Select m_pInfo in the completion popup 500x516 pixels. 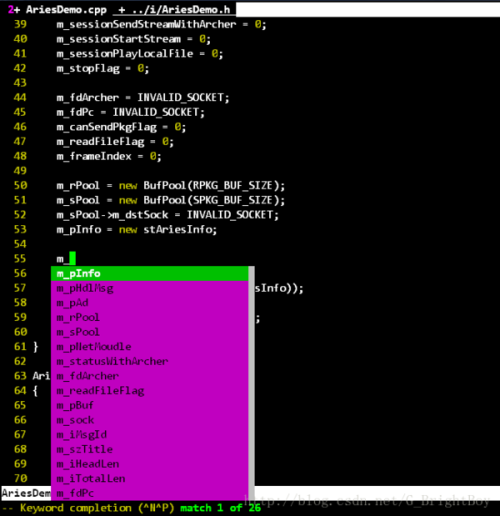(x=149, y=274)
